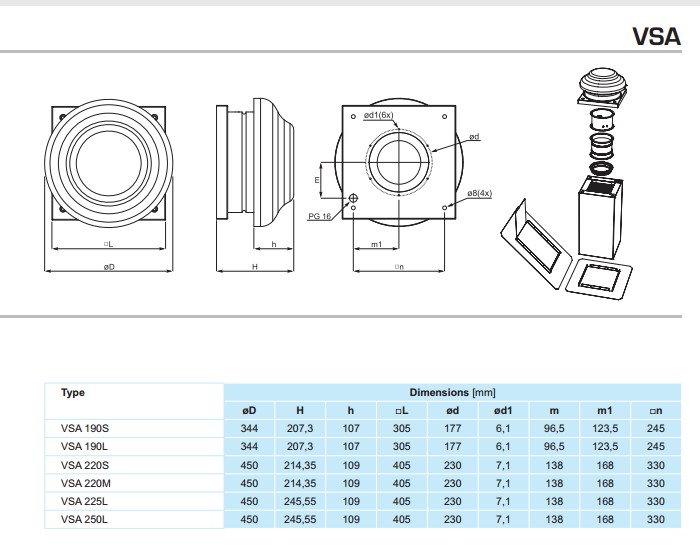The image size is (700, 550).
Task: Click the □n value 330 for VSA 225L
Action: coord(656,501)
